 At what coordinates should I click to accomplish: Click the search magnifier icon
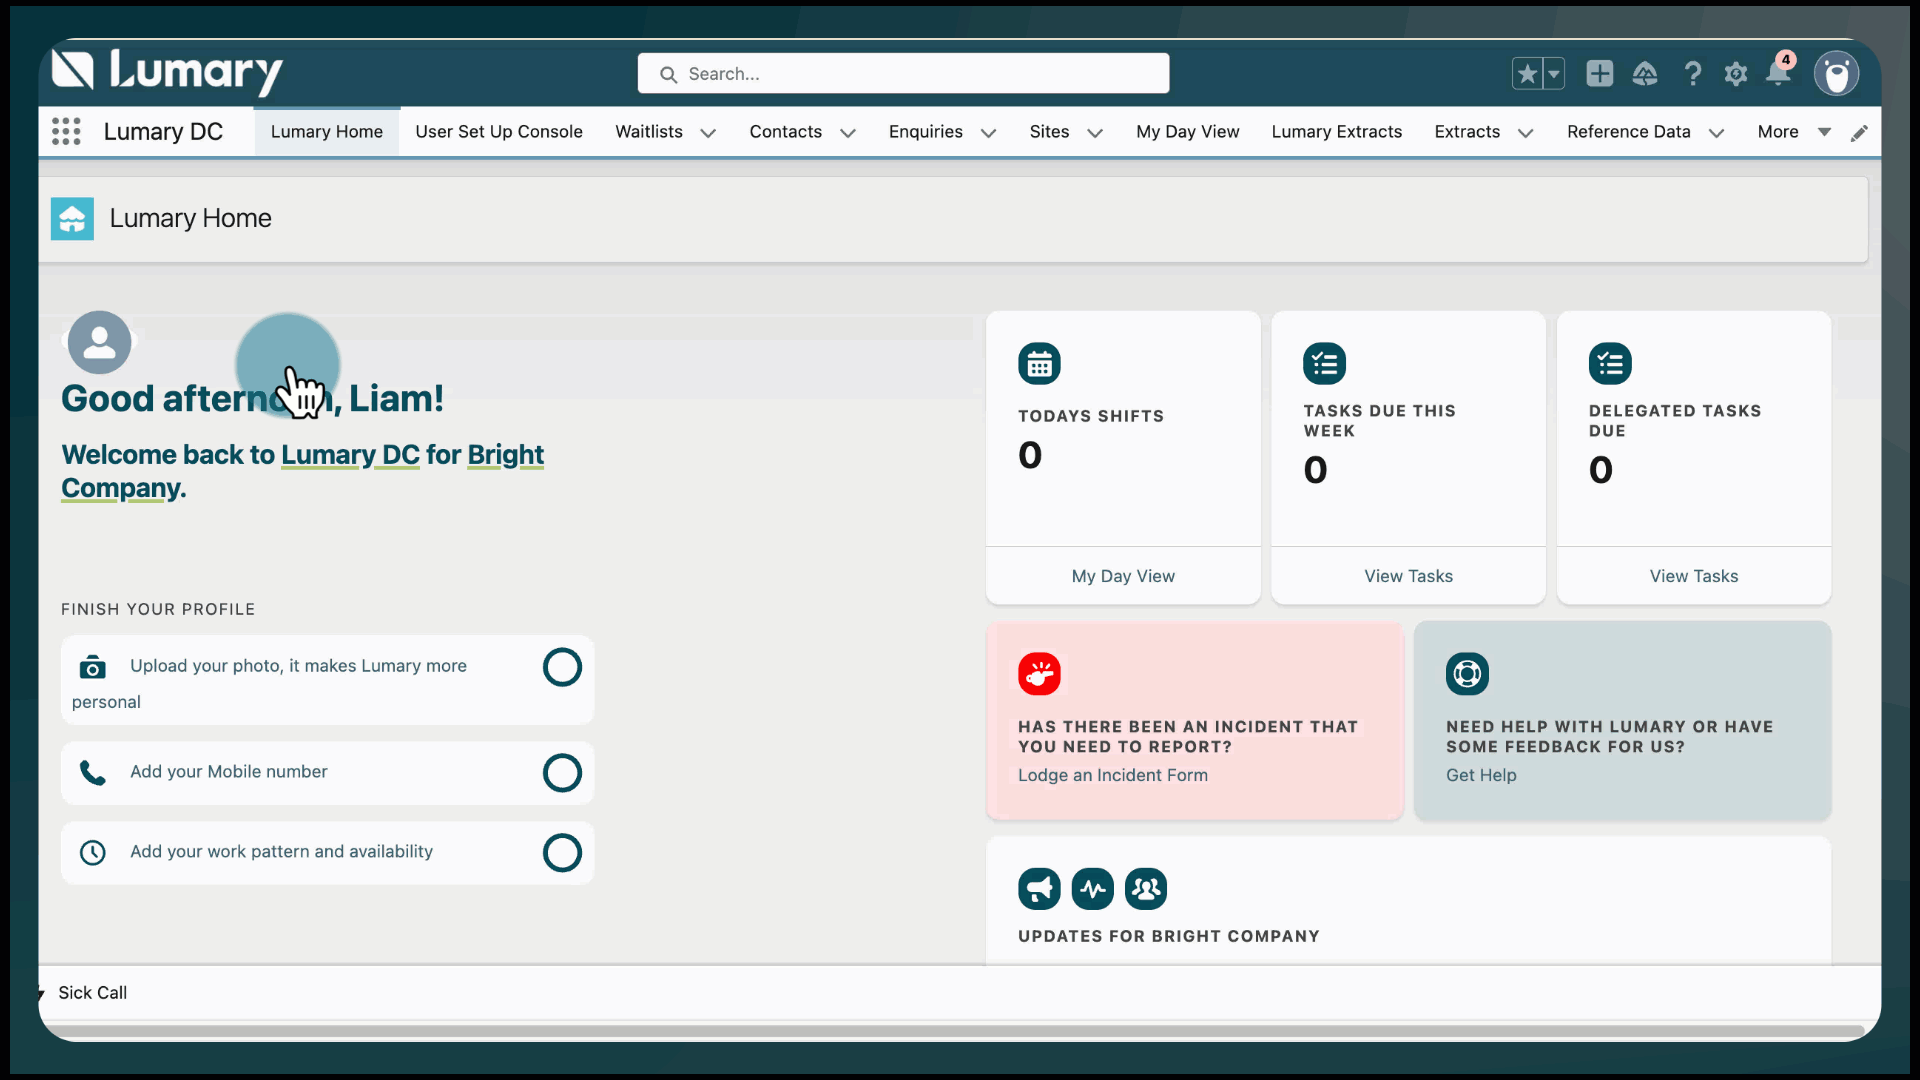[668, 74]
